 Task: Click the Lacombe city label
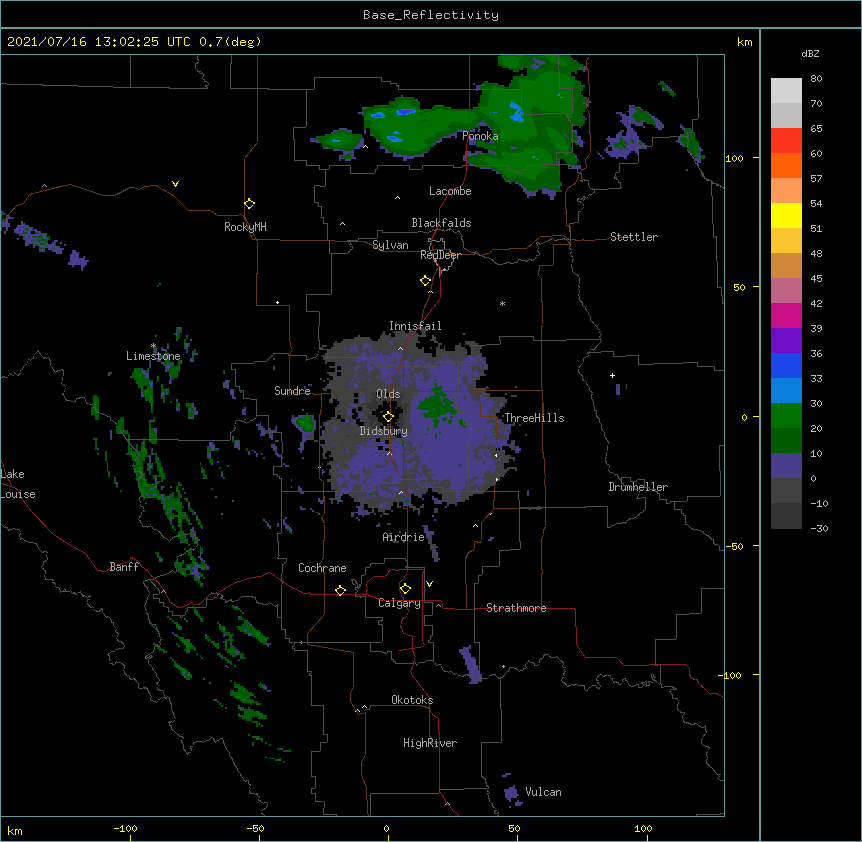coord(450,191)
